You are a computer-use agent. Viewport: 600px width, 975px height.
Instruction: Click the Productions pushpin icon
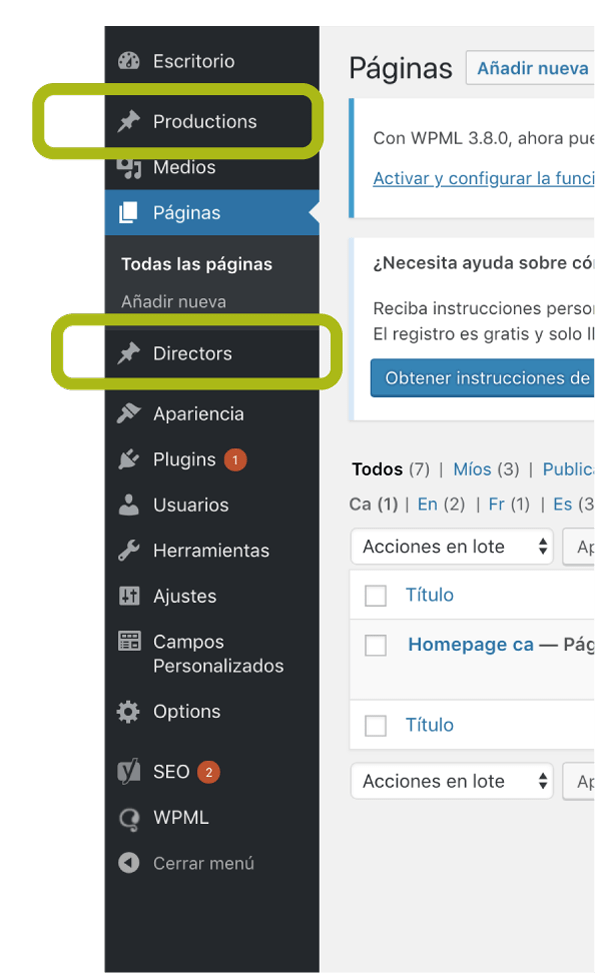129,121
